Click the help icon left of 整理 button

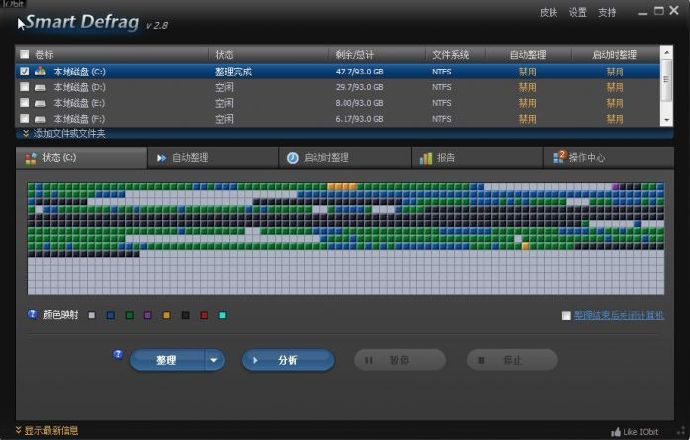pyautogui.click(x=118, y=354)
